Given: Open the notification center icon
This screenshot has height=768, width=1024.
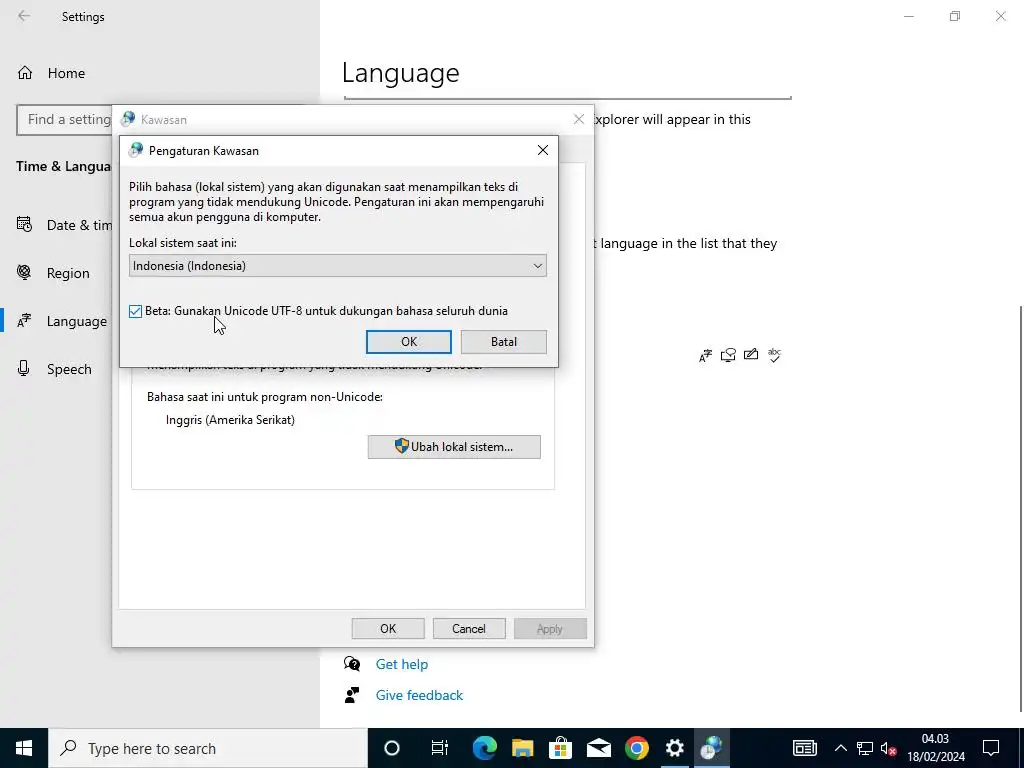Looking at the screenshot, I should pyautogui.click(x=991, y=748).
